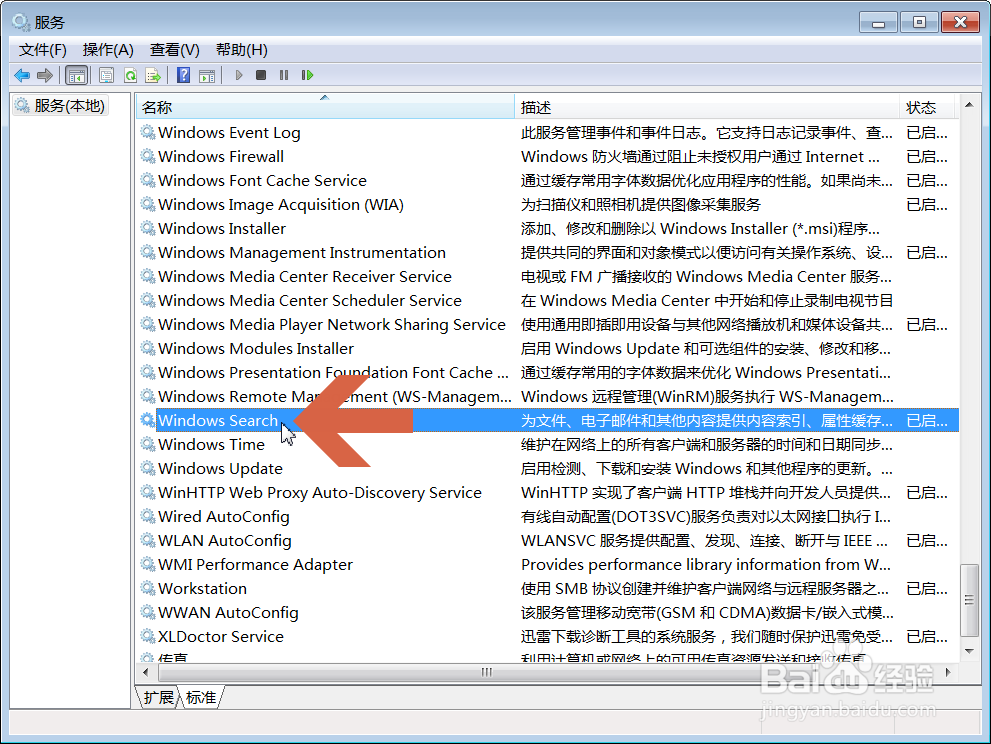The width and height of the screenshot is (991, 744).
Task: Select the Windows Event Log service
Action: [547, 133]
